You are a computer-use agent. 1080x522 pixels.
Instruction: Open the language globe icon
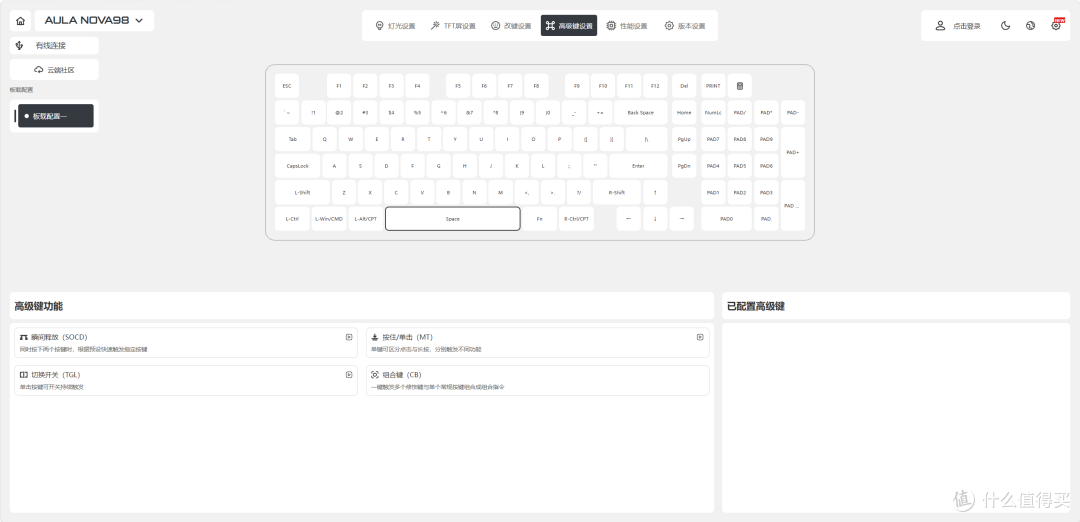pyautogui.click(x=1030, y=25)
